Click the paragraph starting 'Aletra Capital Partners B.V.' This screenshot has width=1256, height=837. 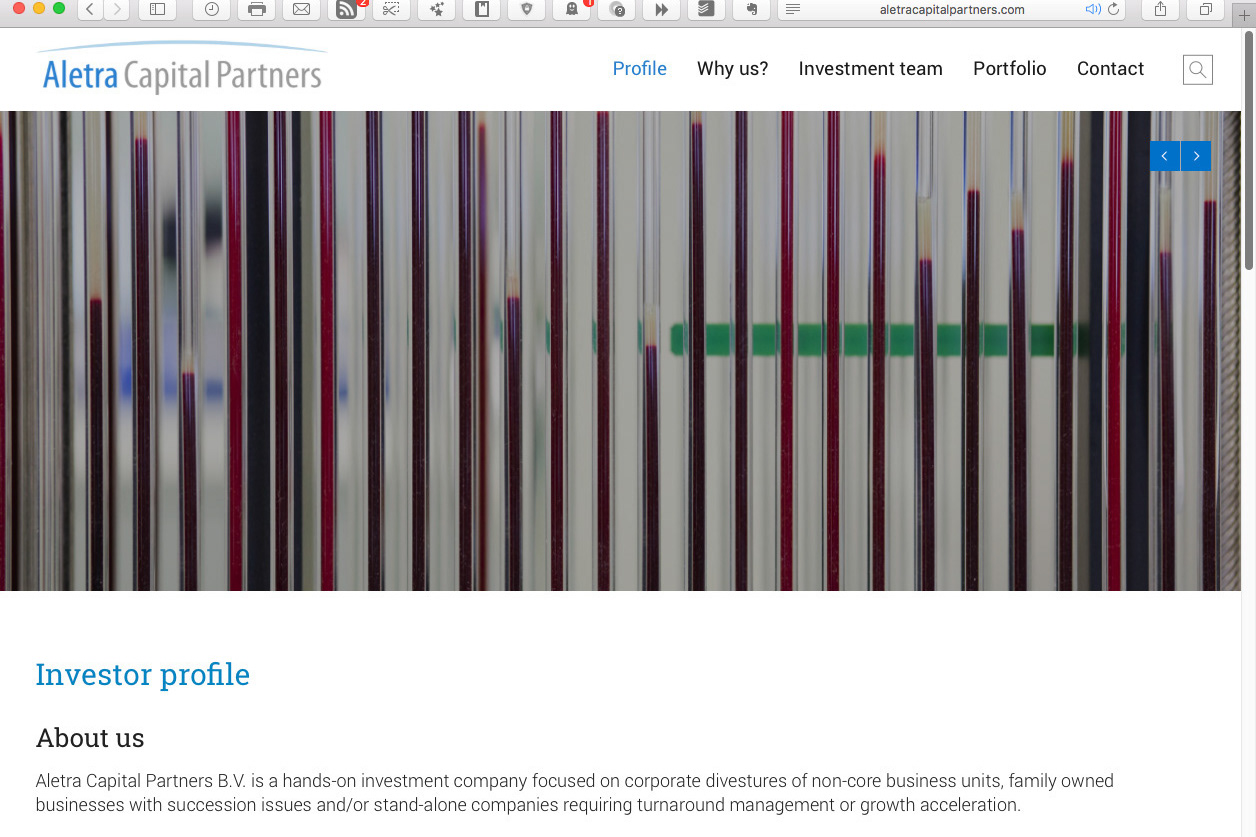point(575,793)
